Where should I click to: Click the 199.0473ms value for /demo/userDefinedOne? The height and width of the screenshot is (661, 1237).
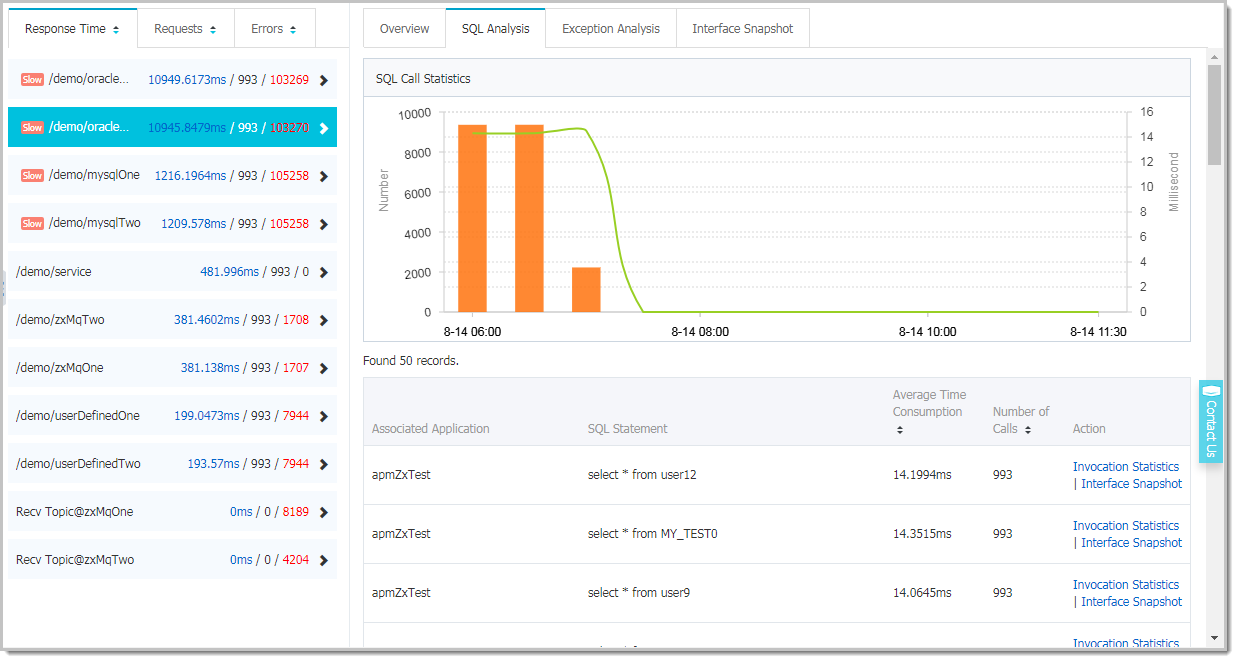pyautogui.click(x=207, y=416)
